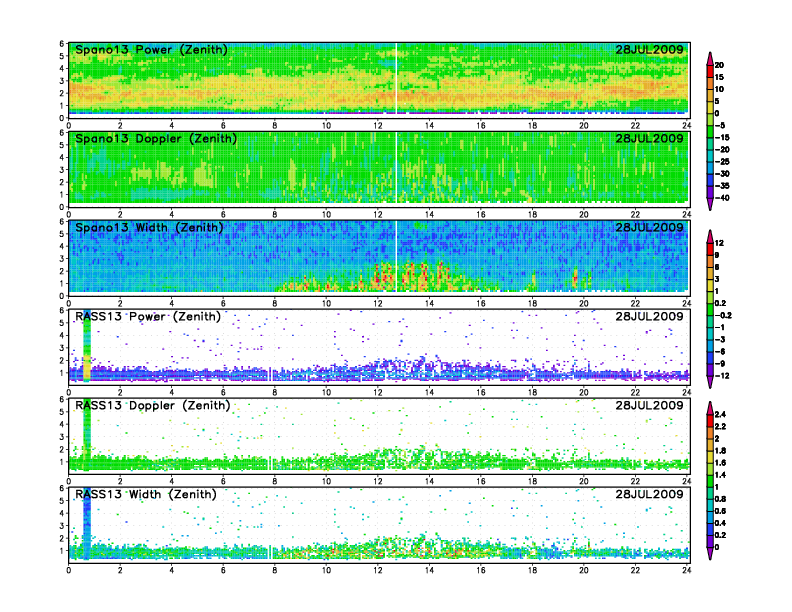Viewport: 792px width, 612px height.
Task: Click the 'Spano13 Power (Zenith)' panel title
Action: (x=151, y=49)
